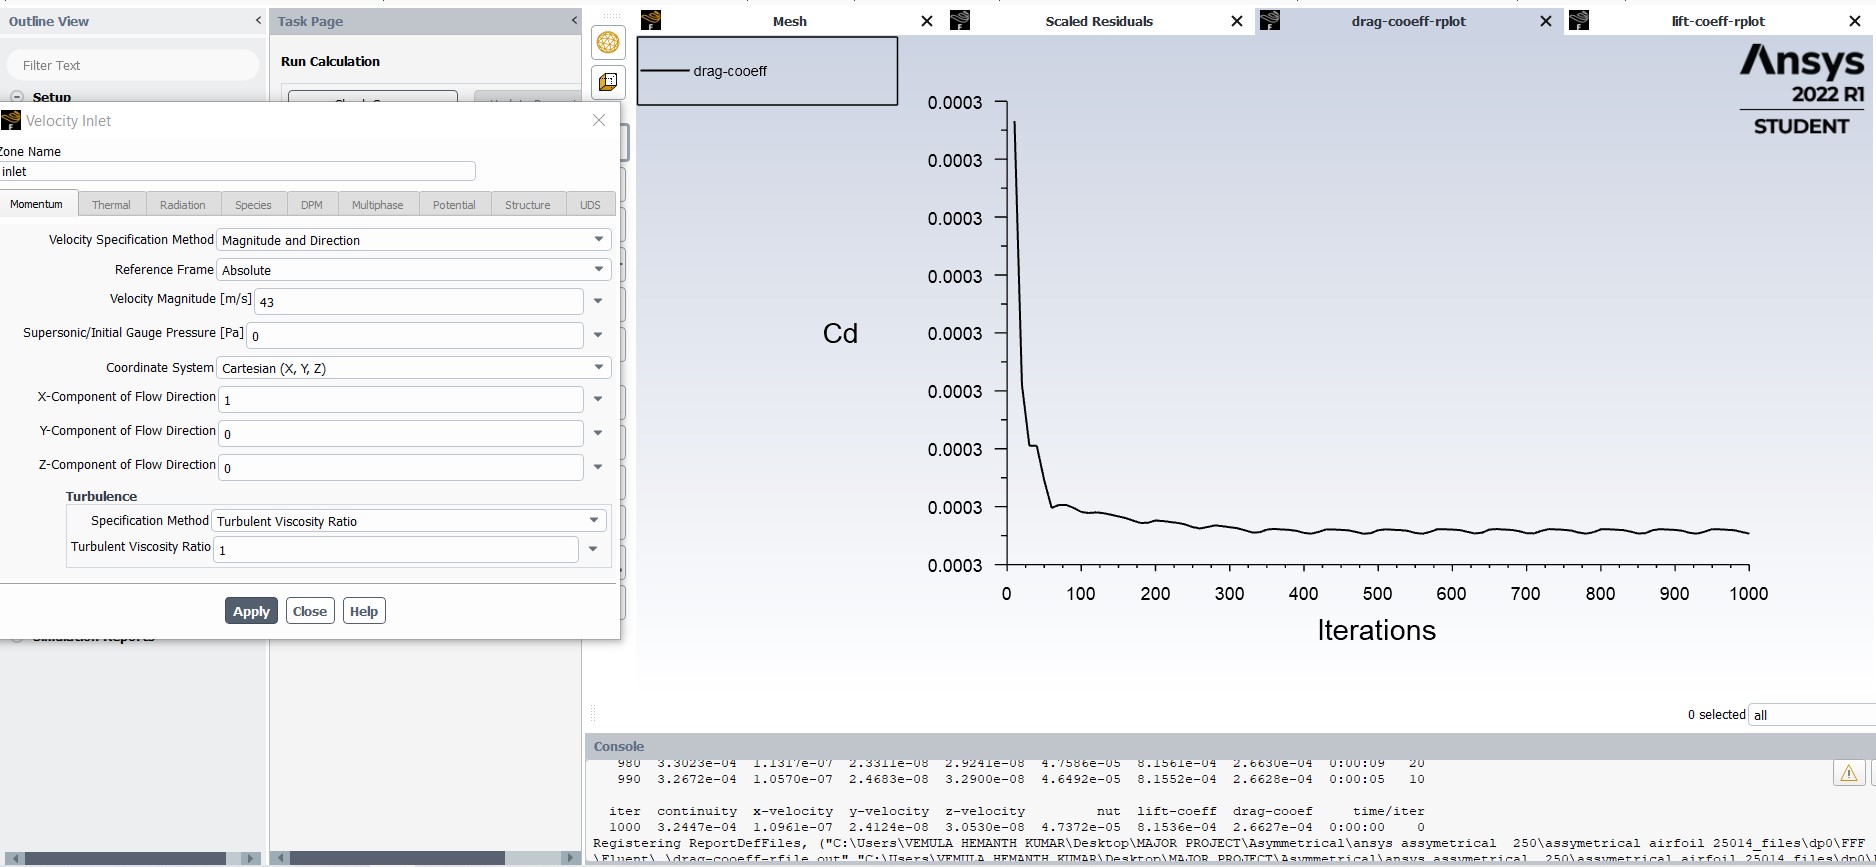Click the Close button in Velocity Inlet
The height and width of the screenshot is (867, 1876).
(x=310, y=611)
